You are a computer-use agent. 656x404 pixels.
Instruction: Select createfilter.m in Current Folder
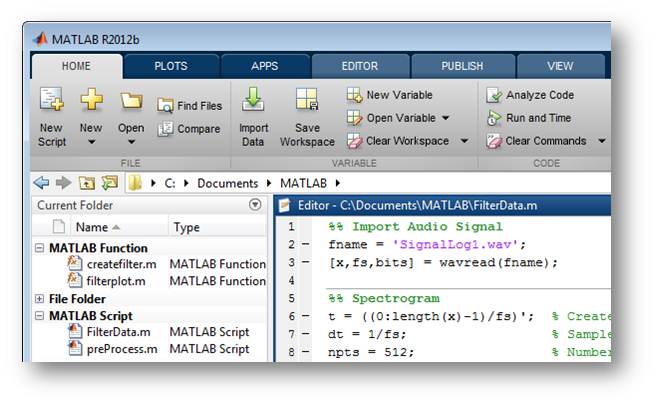click(x=122, y=264)
